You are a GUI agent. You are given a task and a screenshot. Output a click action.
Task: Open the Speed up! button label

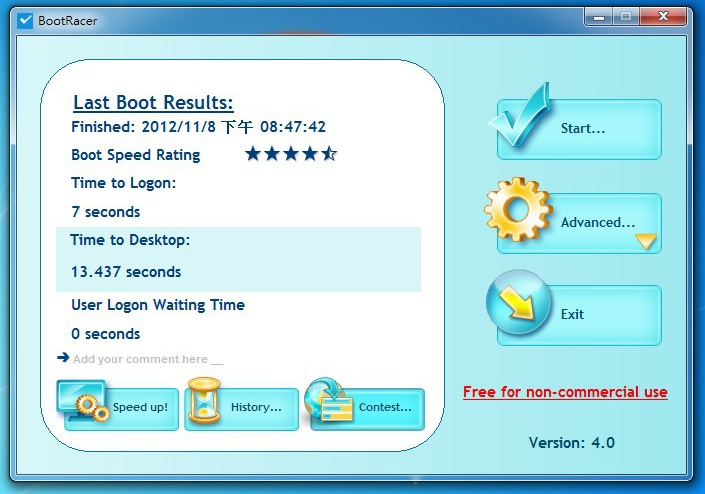[x=140, y=407]
